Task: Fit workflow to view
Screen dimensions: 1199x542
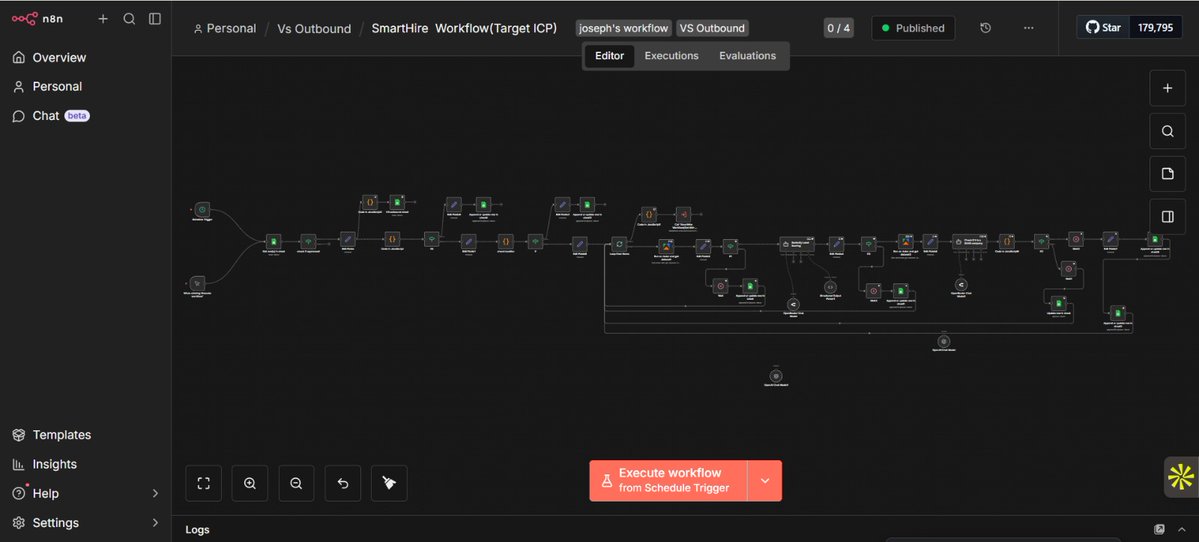Action: [x=203, y=483]
